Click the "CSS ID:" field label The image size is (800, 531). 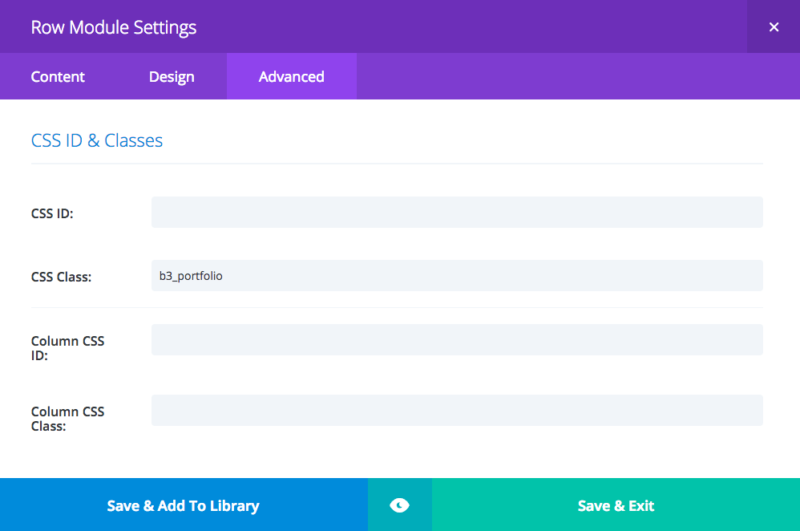click(53, 213)
